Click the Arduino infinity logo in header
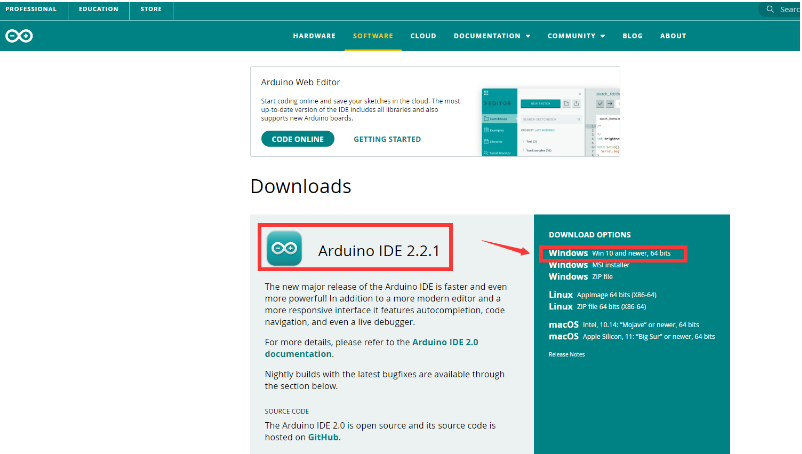The width and height of the screenshot is (802, 454). 19,36
